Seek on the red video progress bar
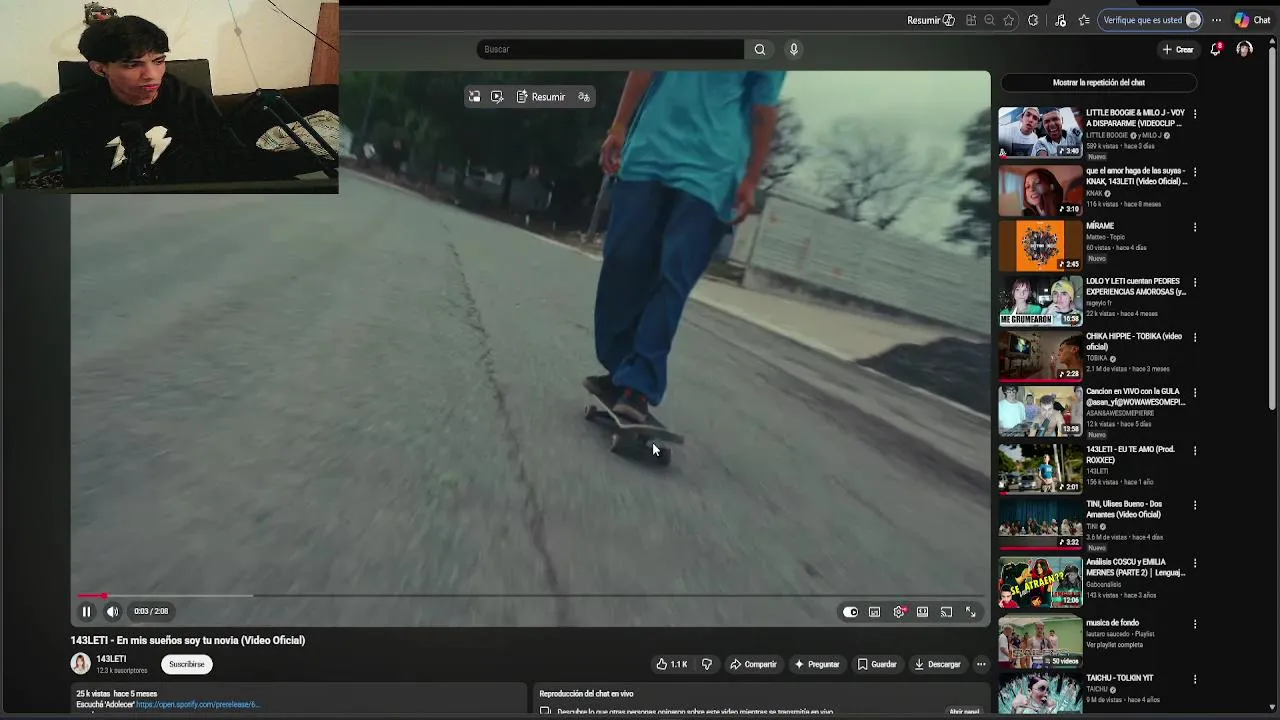1280x720 pixels. (x=530, y=596)
